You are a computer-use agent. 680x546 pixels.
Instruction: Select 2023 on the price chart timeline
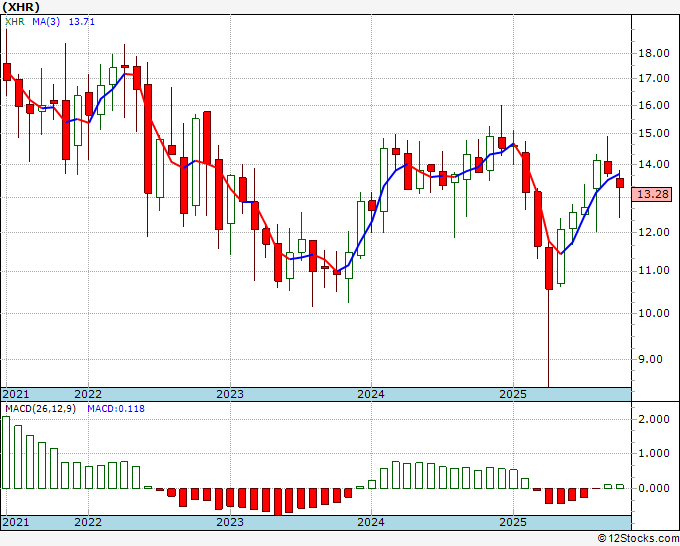coord(230,394)
